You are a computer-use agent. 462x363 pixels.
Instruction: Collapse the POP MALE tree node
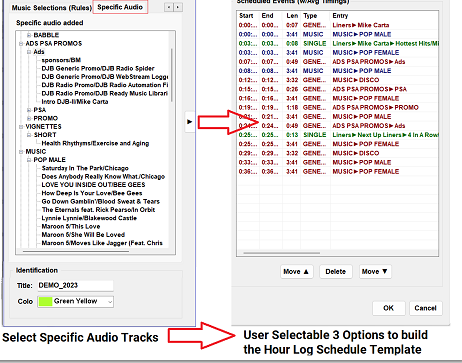point(29,160)
